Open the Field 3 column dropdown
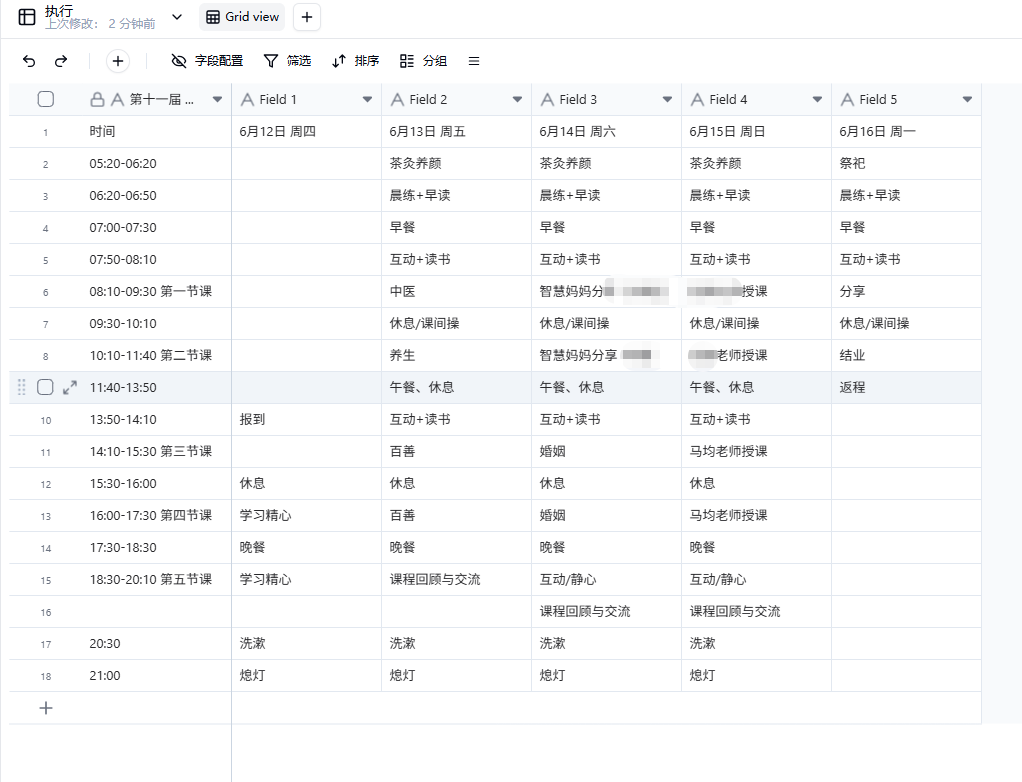The height and width of the screenshot is (782, 1022). [667, 100]
